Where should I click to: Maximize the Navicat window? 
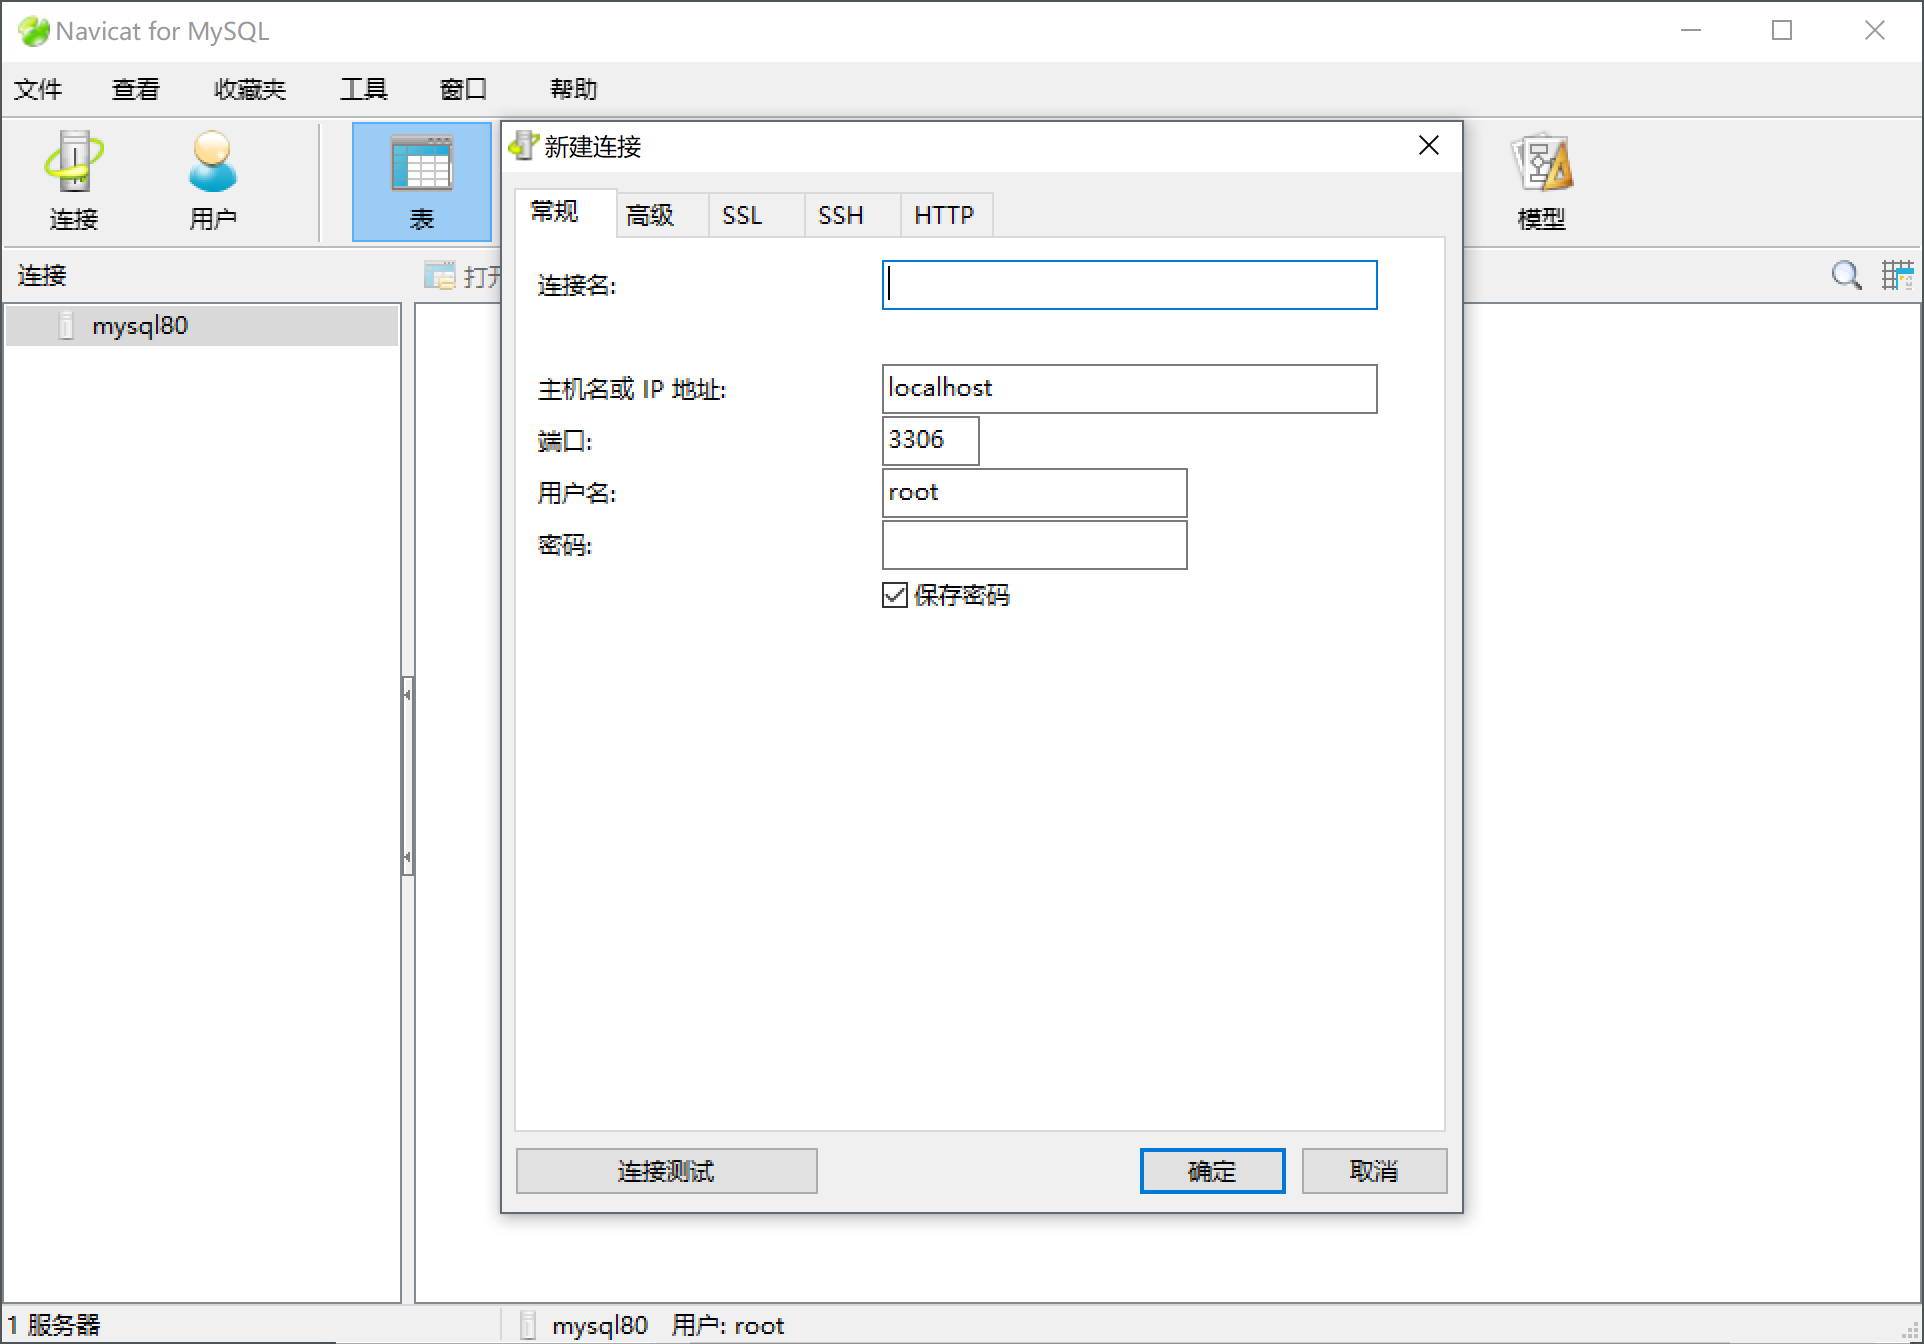[x=1782, y=31]
